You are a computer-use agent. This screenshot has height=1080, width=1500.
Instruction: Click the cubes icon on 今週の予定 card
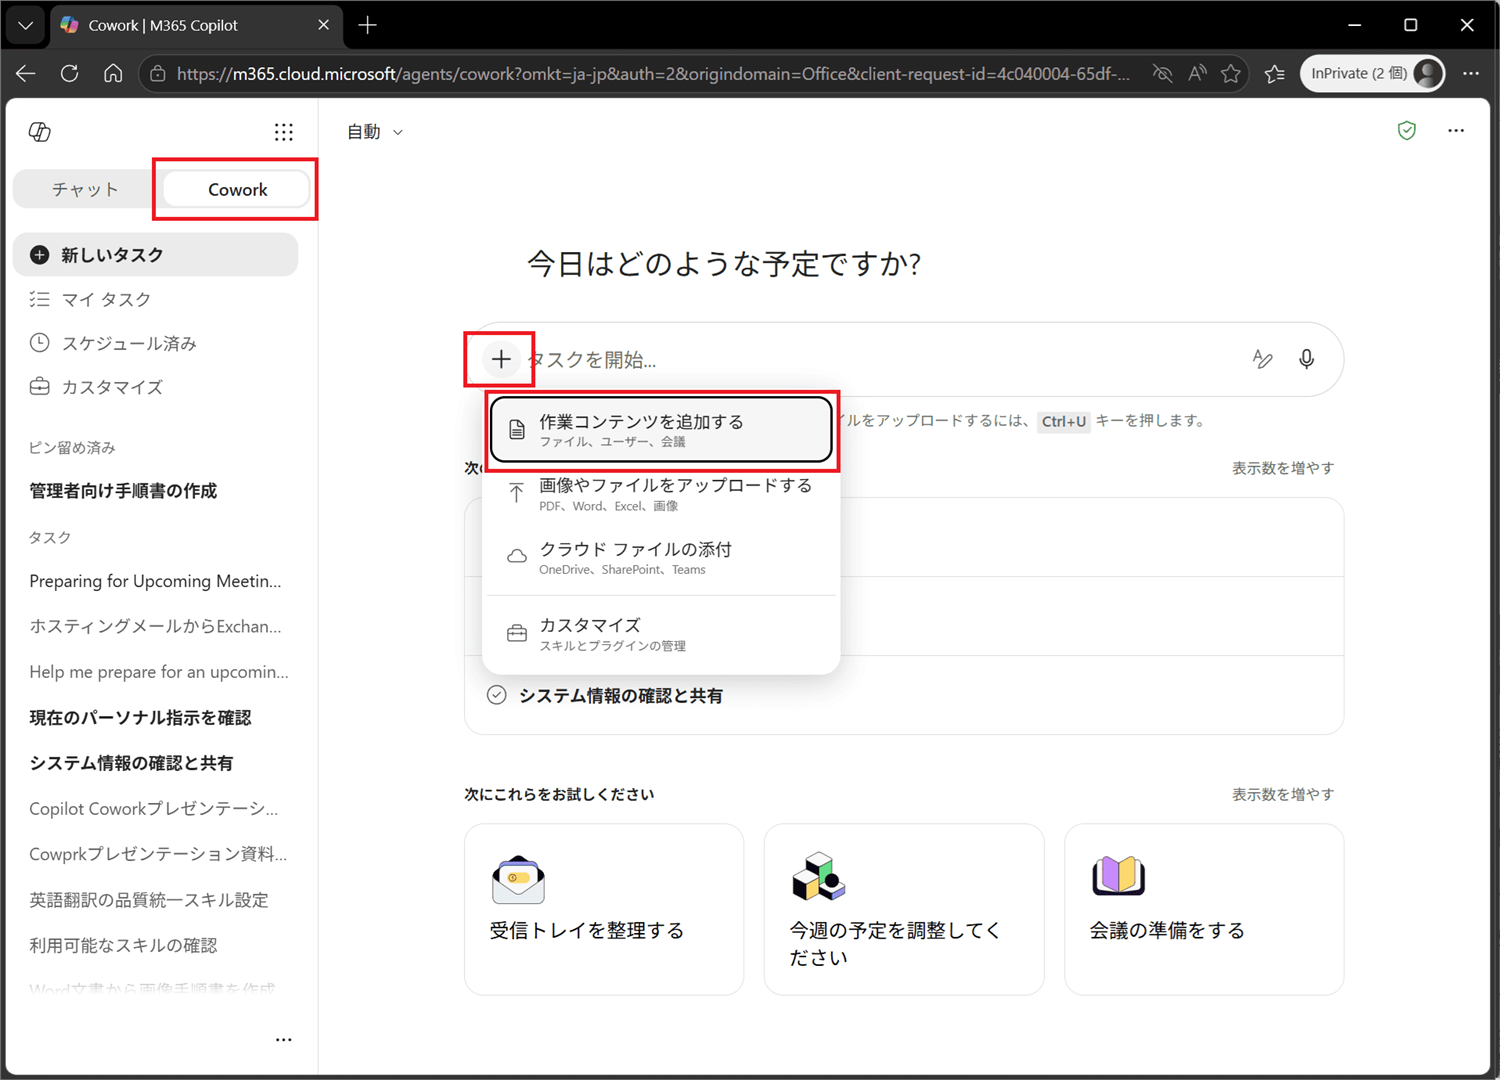click(x=818, y=876)
